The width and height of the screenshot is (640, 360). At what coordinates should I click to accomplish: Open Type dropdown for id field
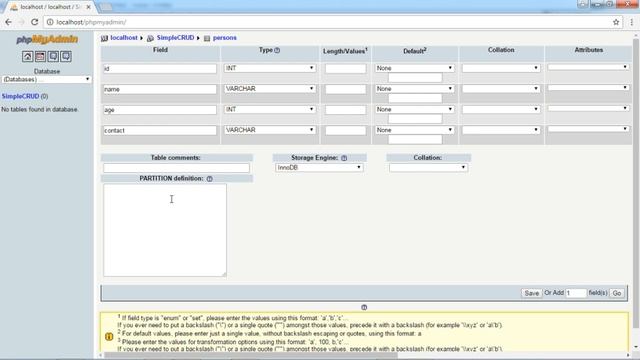tap(270, 68)
